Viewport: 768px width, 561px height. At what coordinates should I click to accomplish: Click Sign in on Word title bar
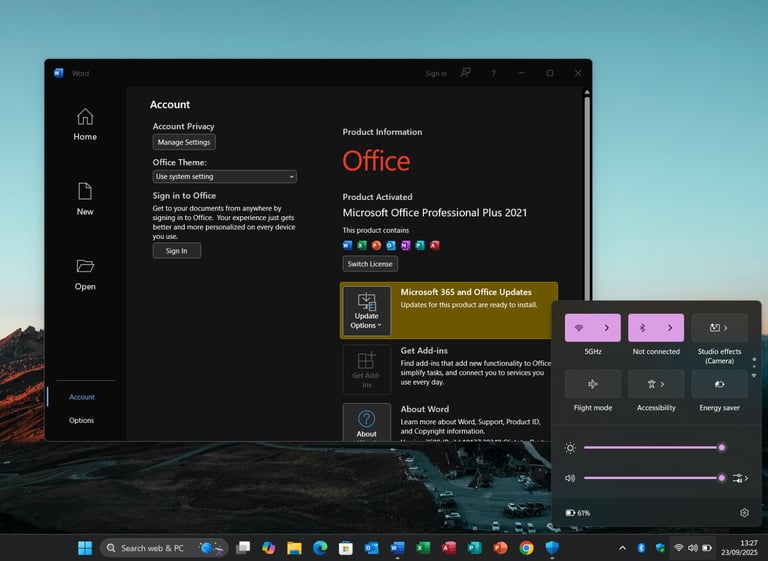coord(436,73)
